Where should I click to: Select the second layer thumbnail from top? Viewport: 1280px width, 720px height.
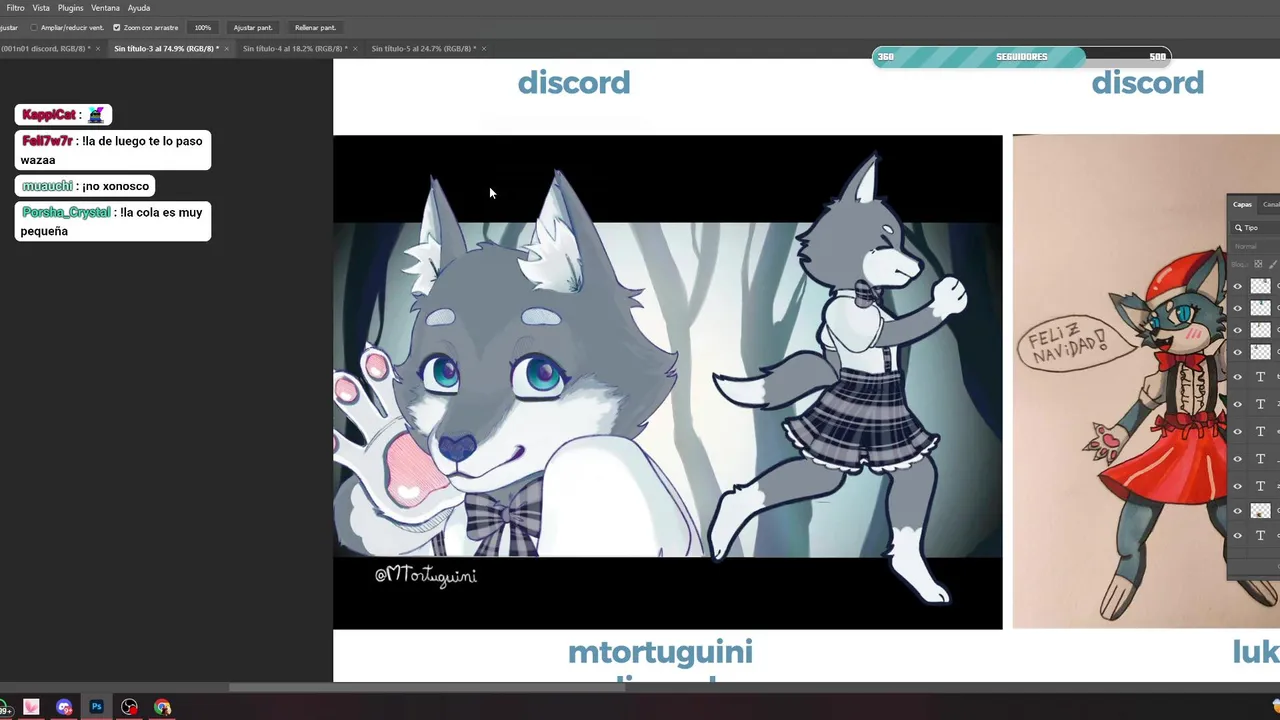pos(1260,308)
